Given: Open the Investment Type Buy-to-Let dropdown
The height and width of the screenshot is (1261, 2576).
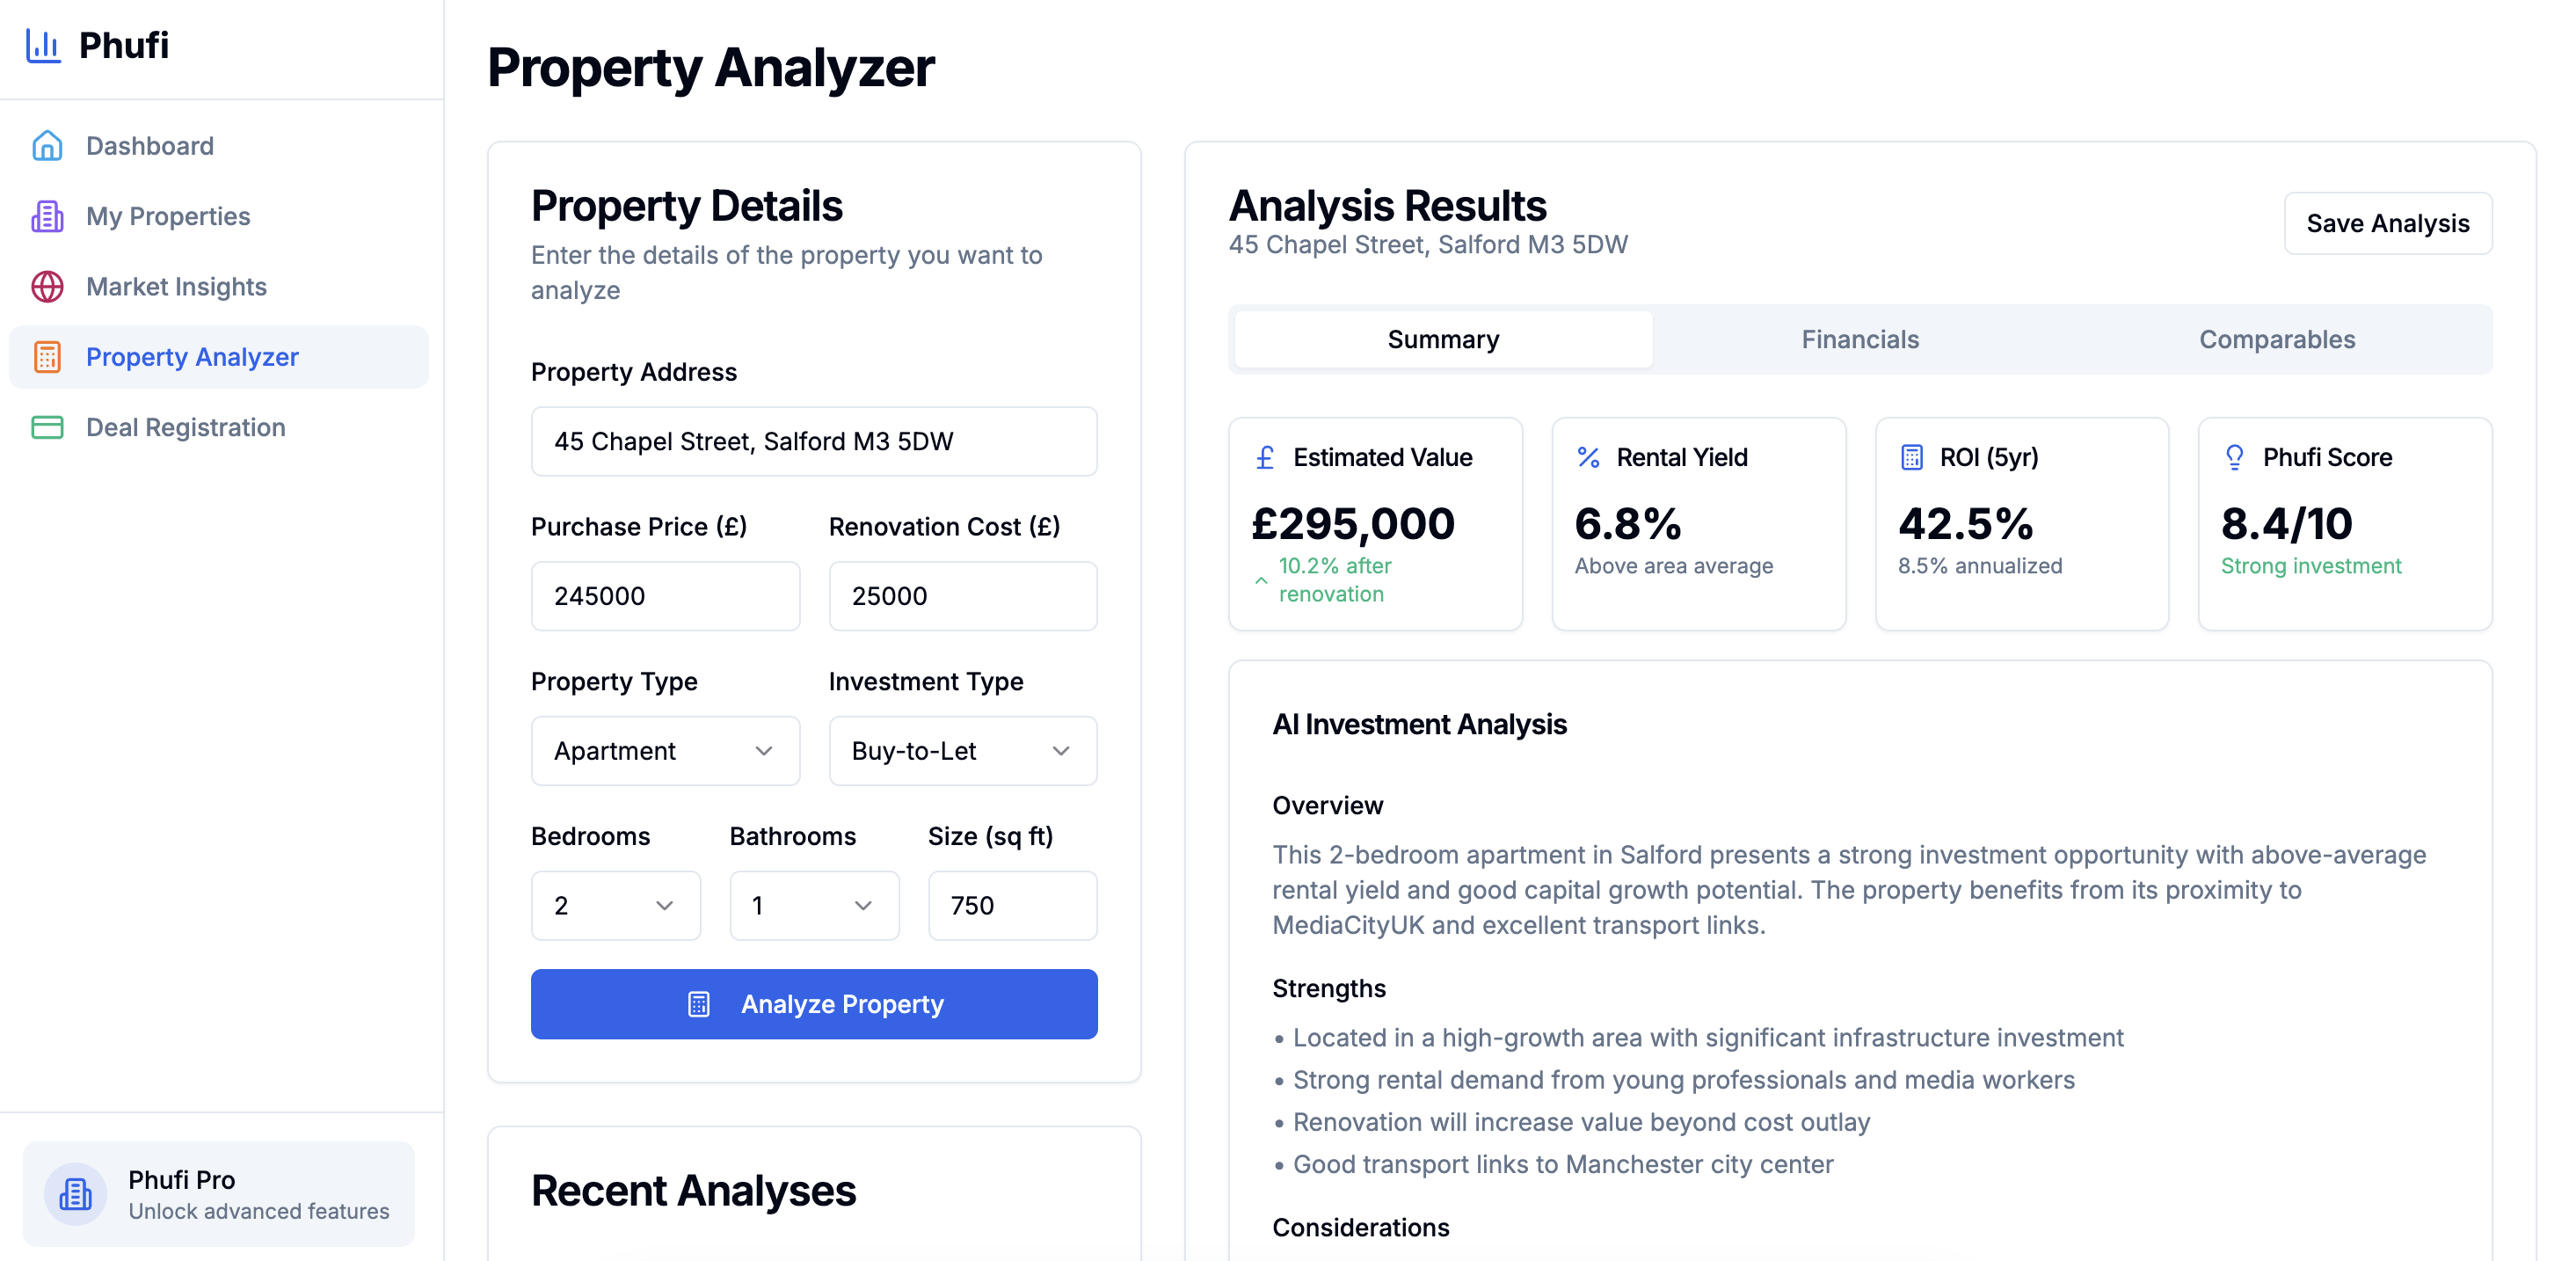Looking at the screenshot, I should [x=962, y=751].
